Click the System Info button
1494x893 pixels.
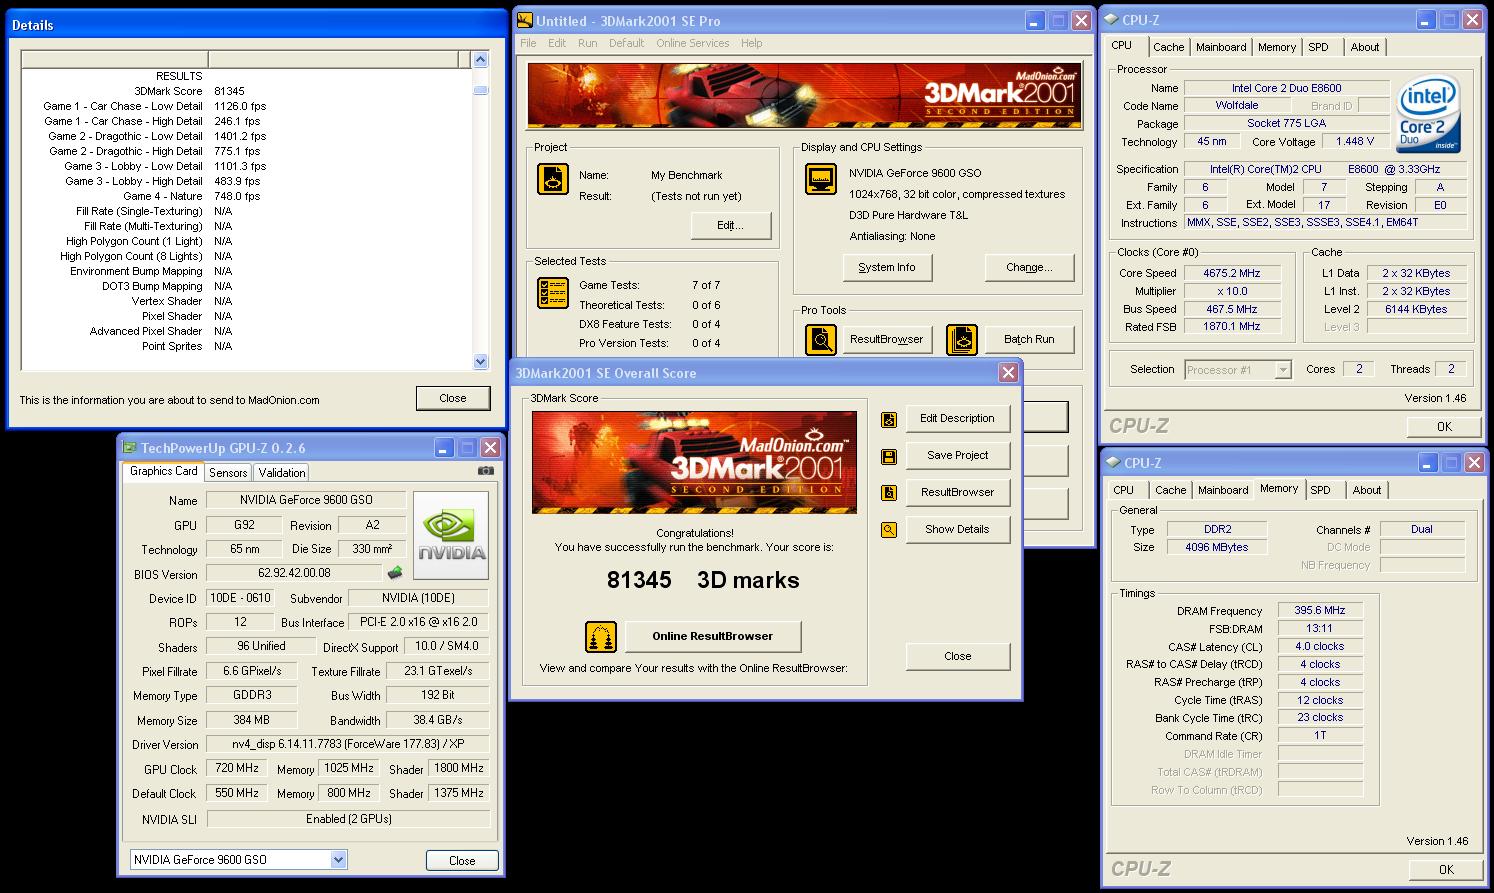tap(887, 267)
